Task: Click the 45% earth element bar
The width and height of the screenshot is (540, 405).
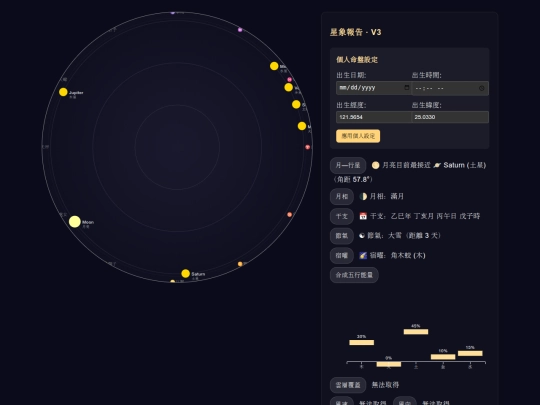Action: [x=416, y=332]
